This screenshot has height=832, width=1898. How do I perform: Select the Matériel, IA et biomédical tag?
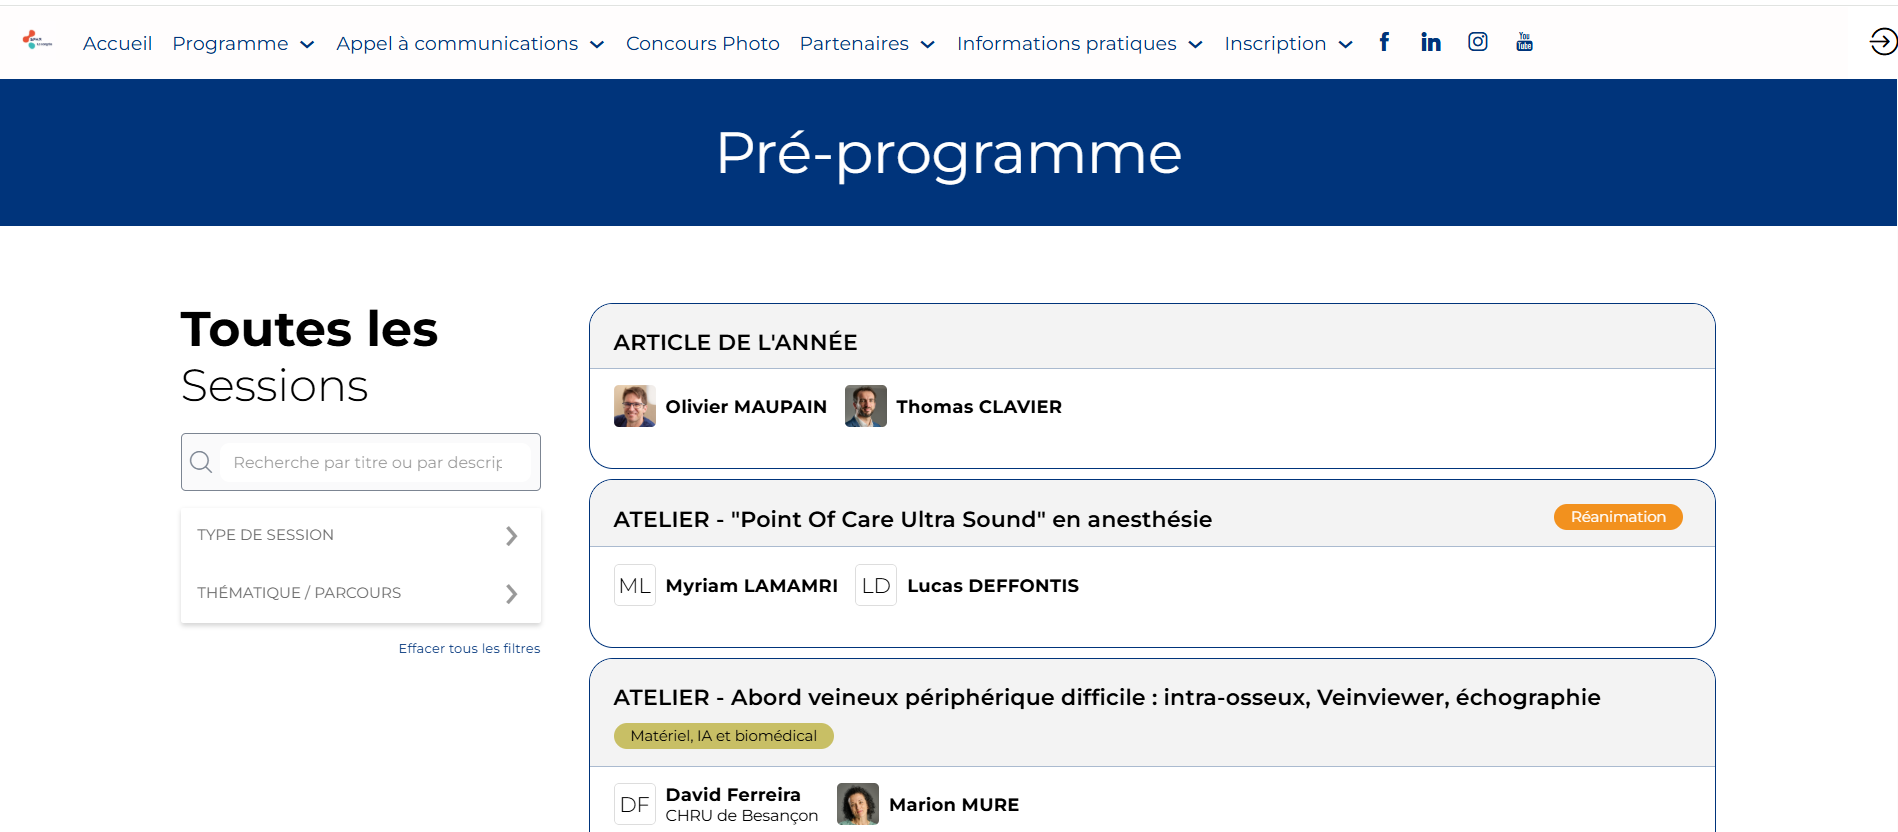tap(723, 736)
